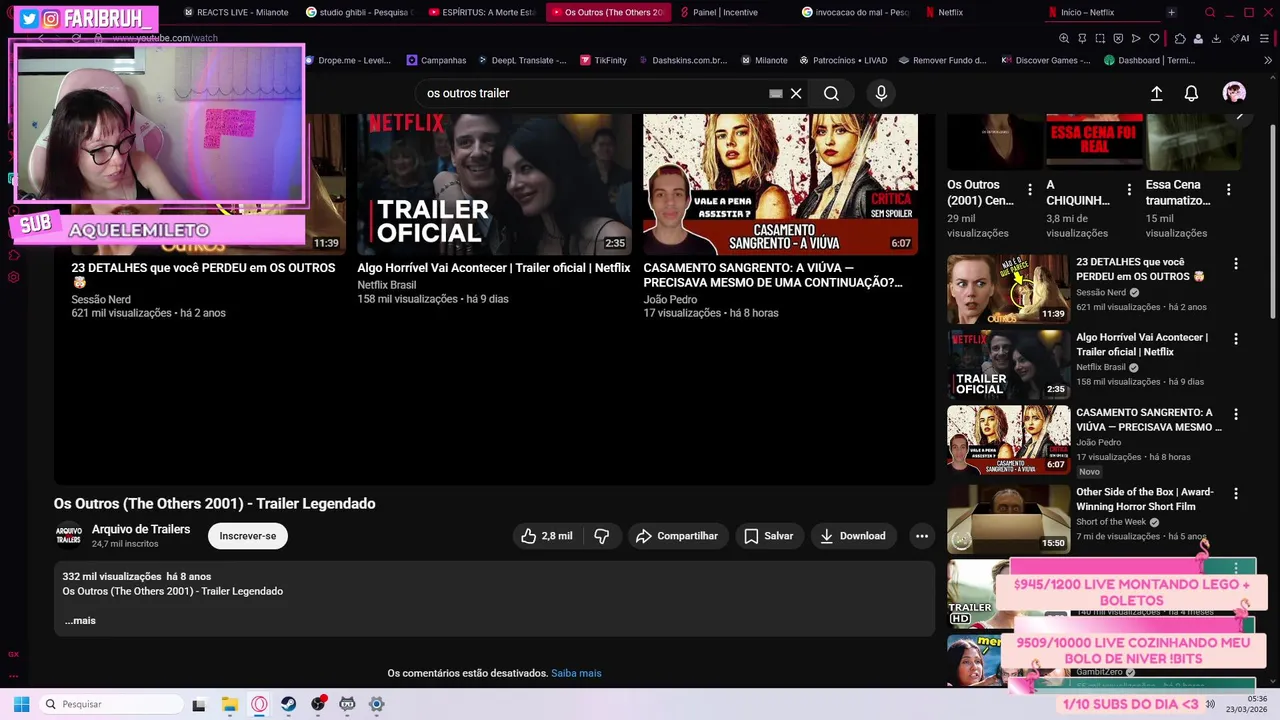
Task: Click the Sessão Nerd channel under 23 DETALHES
Action: (101, 299)
